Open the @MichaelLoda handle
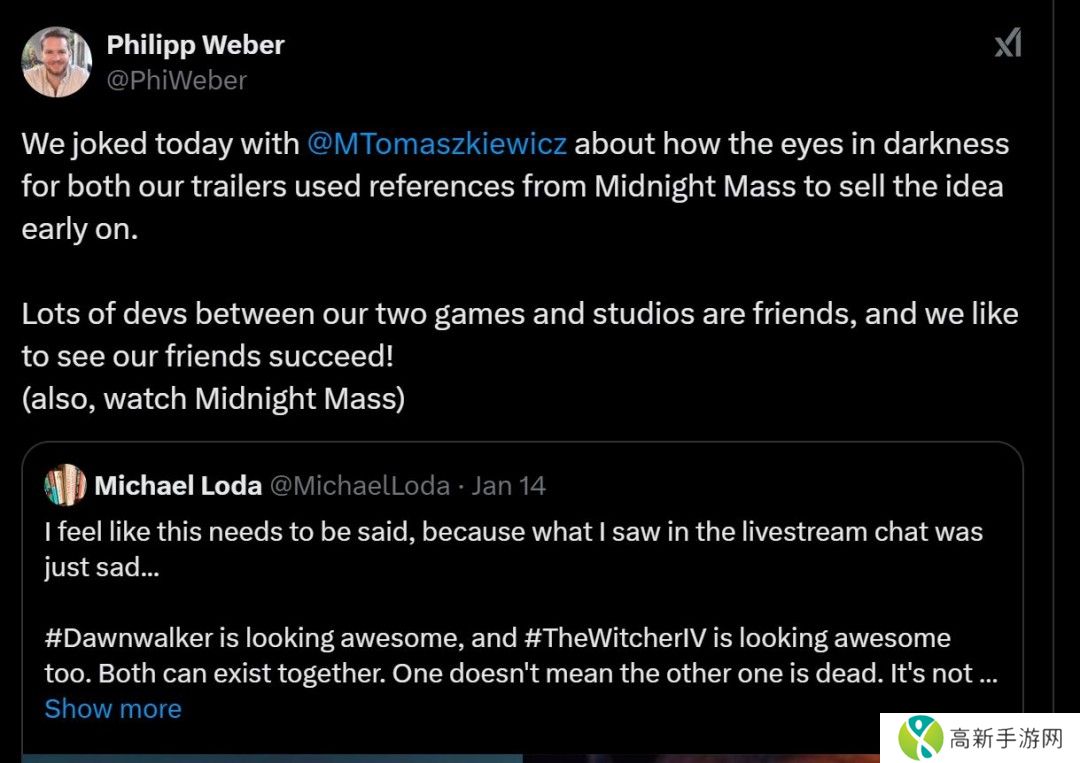1080x763 pixels. pyautogui.click(x=360, y=486)
